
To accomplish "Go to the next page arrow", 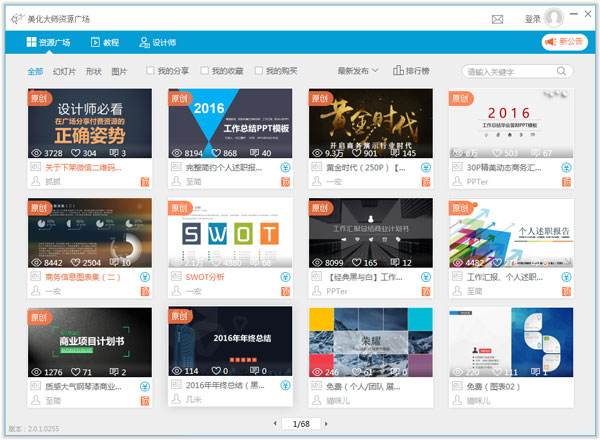I will tap(326, 424).
